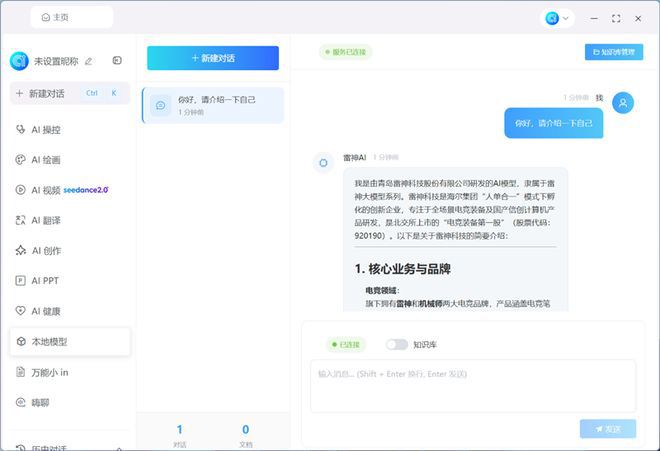
Task: Open 知识库管理 button
Action: (614, 52)
